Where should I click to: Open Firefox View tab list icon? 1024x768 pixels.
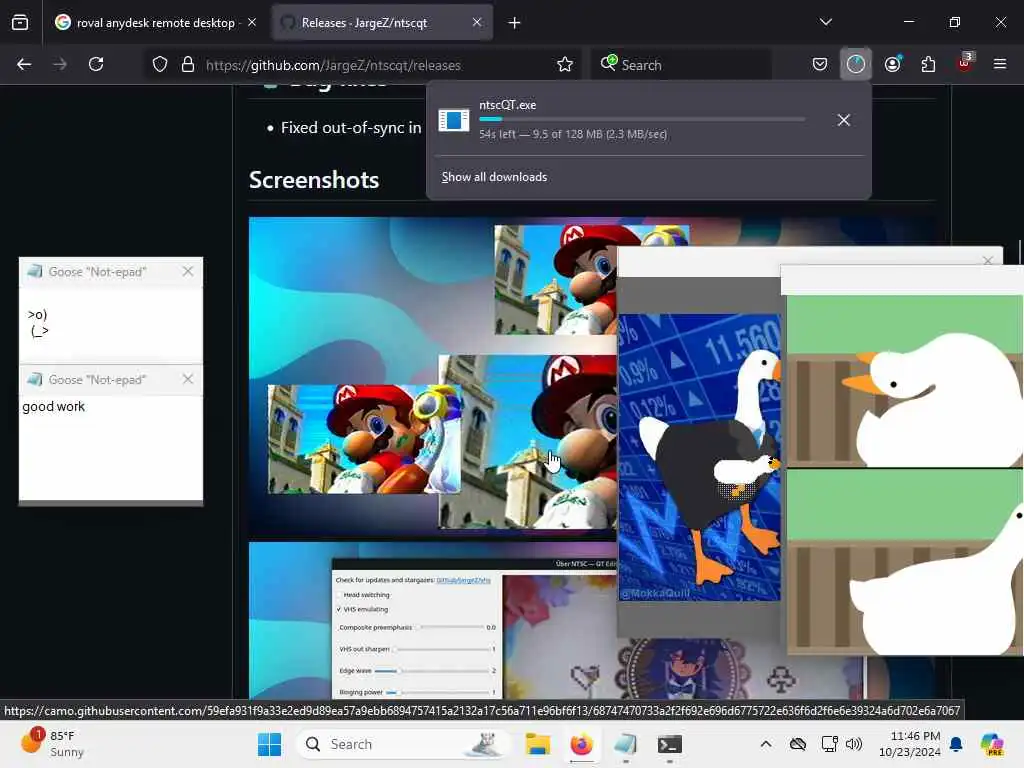(20, 22)
